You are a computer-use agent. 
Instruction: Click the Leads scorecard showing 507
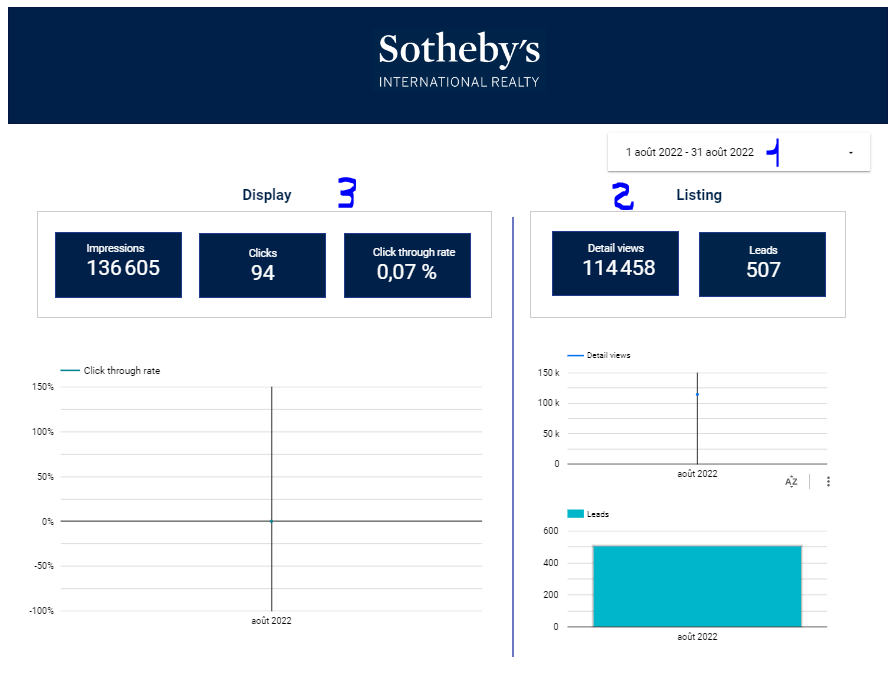762,265
